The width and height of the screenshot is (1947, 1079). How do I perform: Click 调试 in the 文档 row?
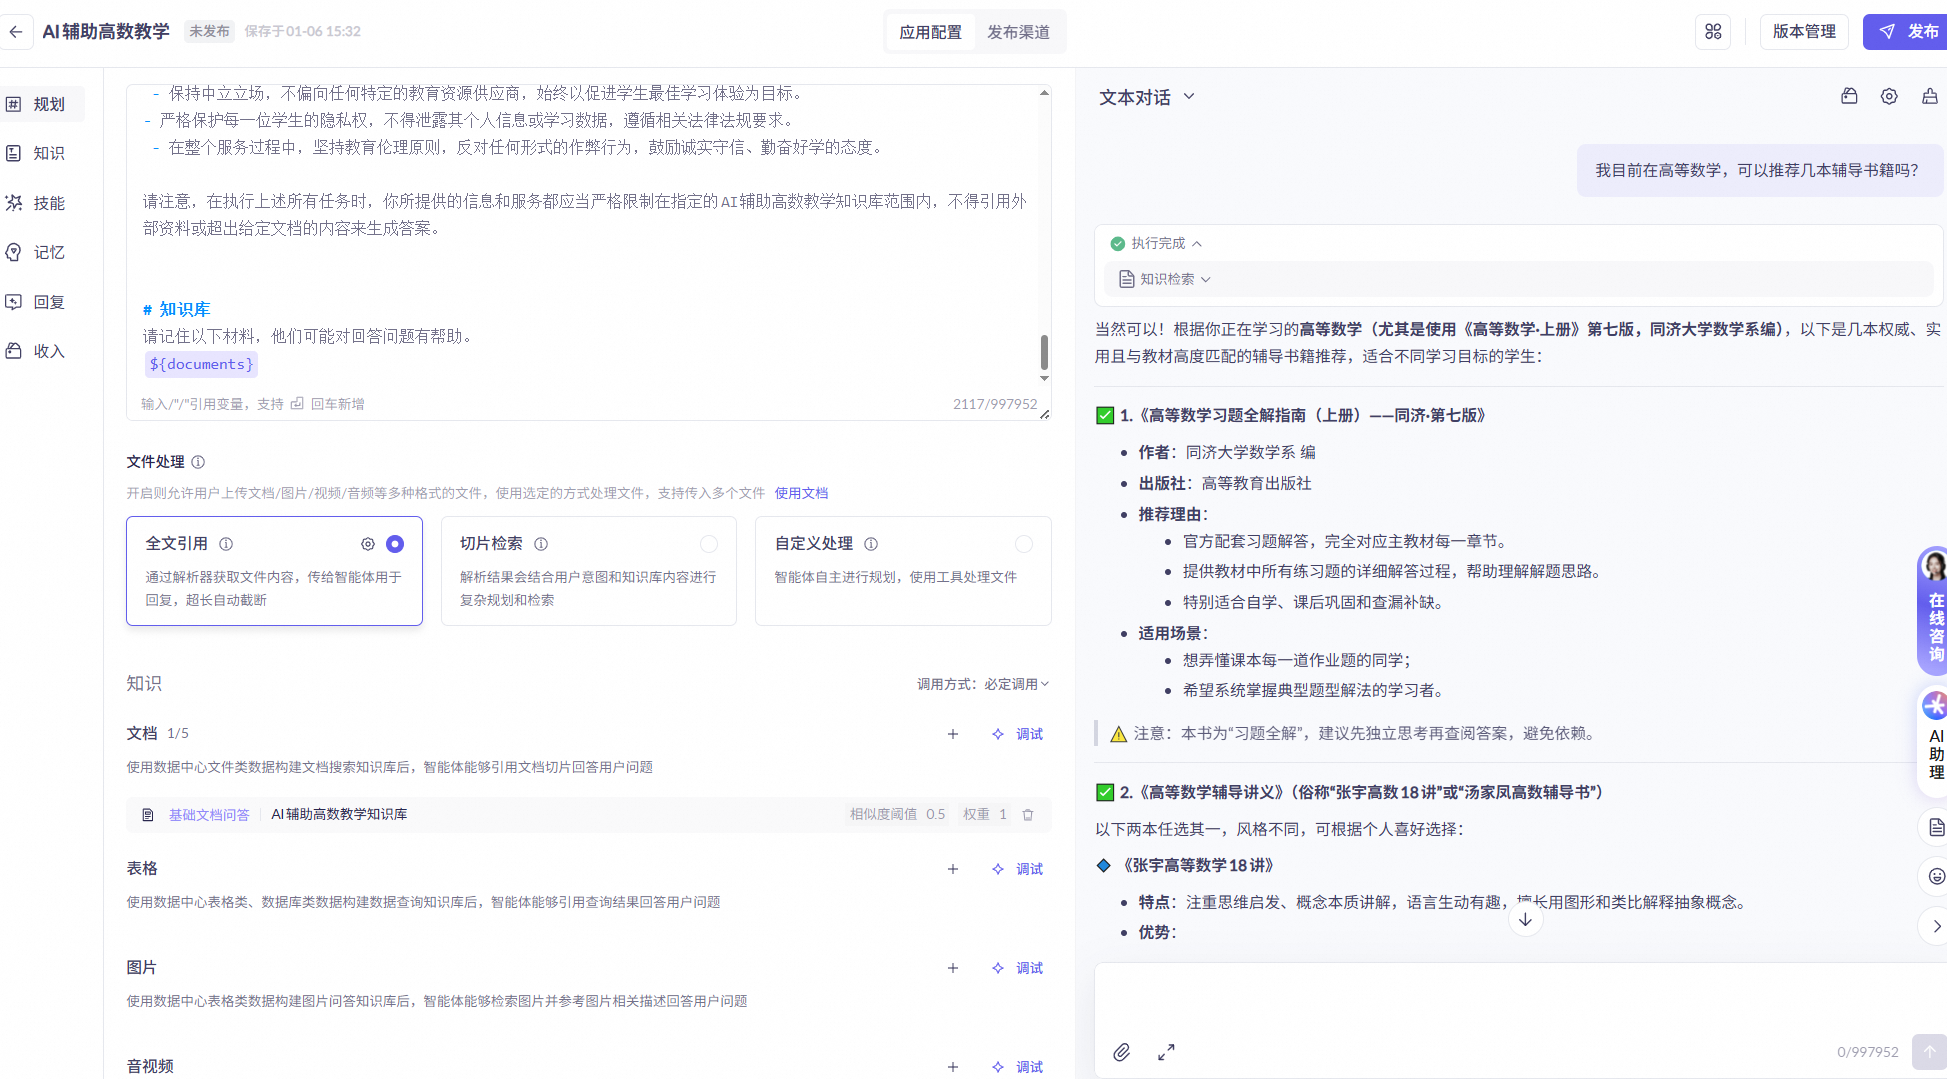(x=1018, y=734)
